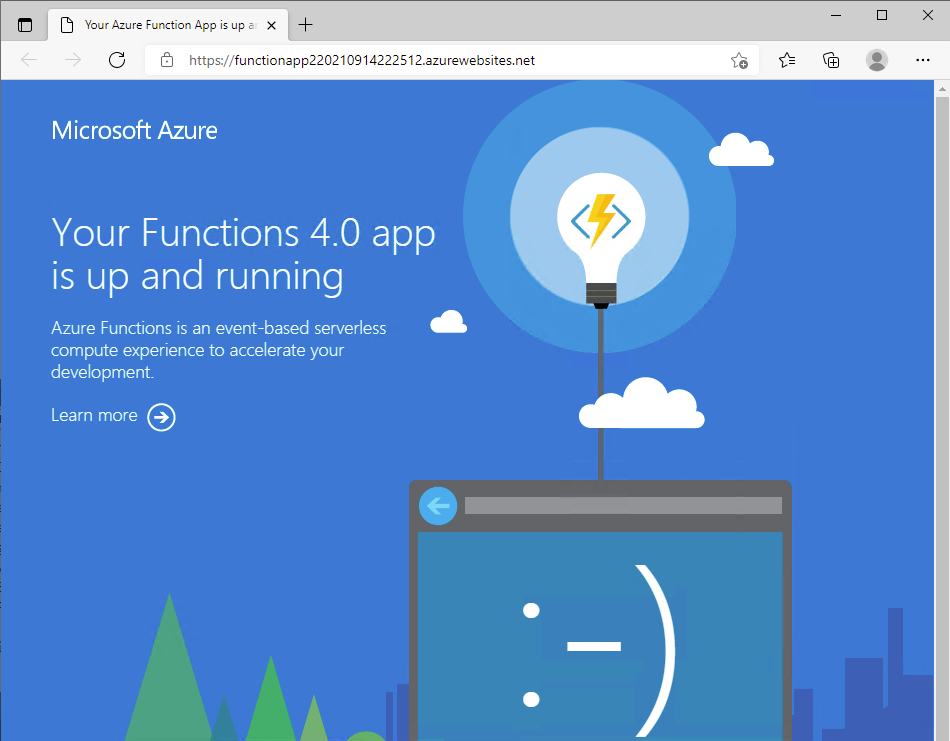Click the Microsoft Azure heading
Screen dimensions: 950x741
coord(134,130)
